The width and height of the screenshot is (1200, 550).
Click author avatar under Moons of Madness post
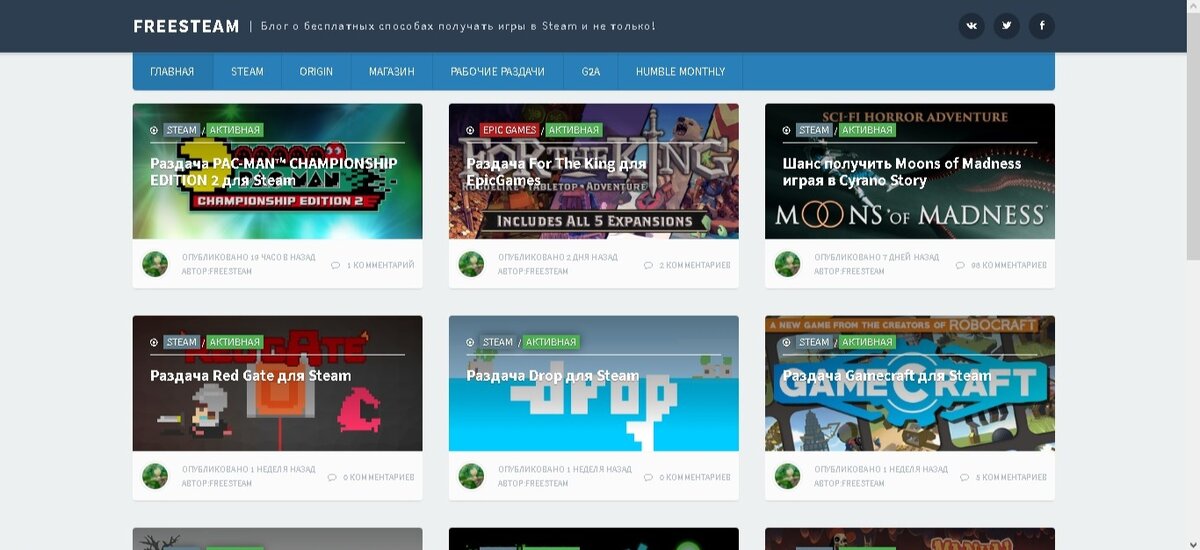[788, 264]
